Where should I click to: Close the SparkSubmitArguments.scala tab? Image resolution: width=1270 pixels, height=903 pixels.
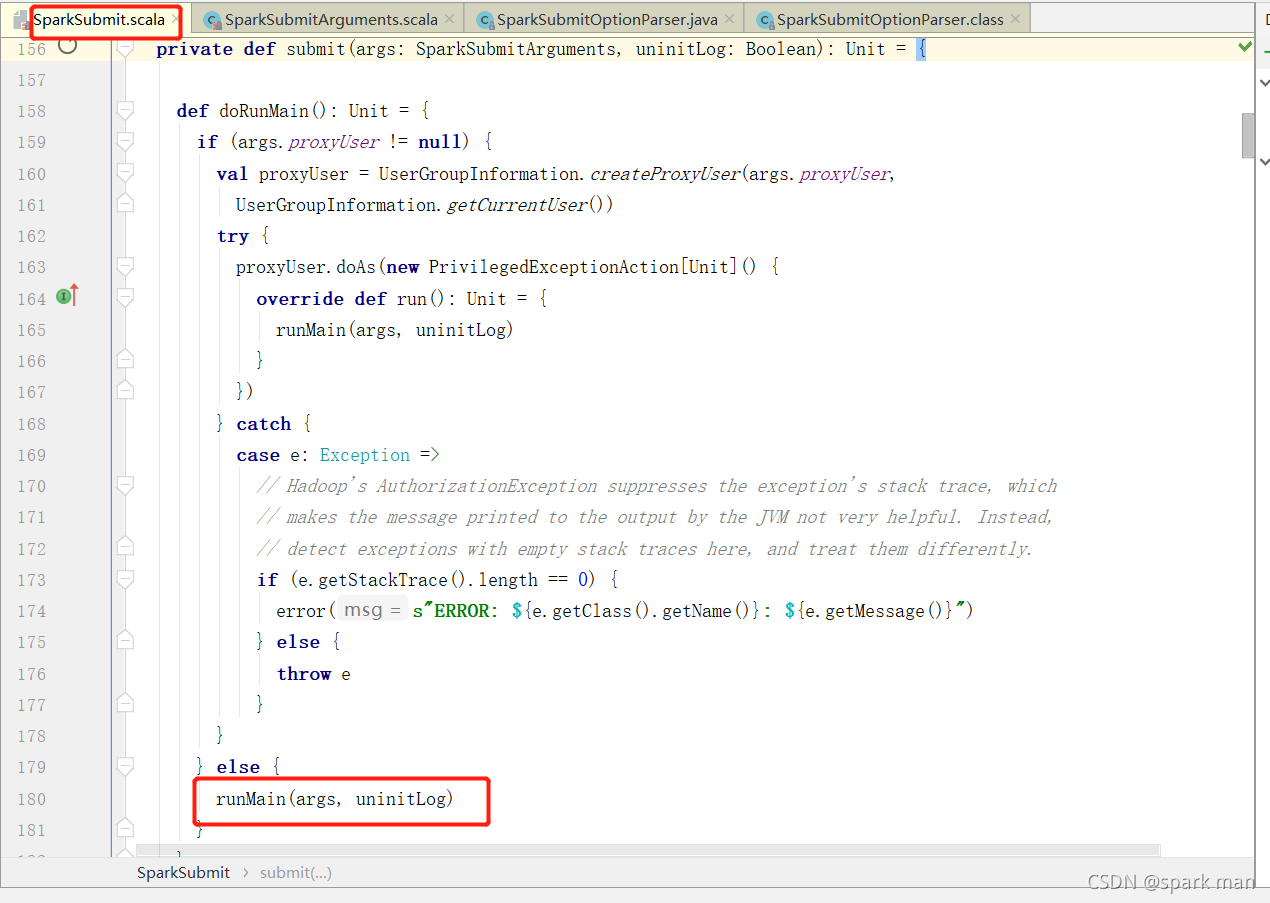coord(448,19)
